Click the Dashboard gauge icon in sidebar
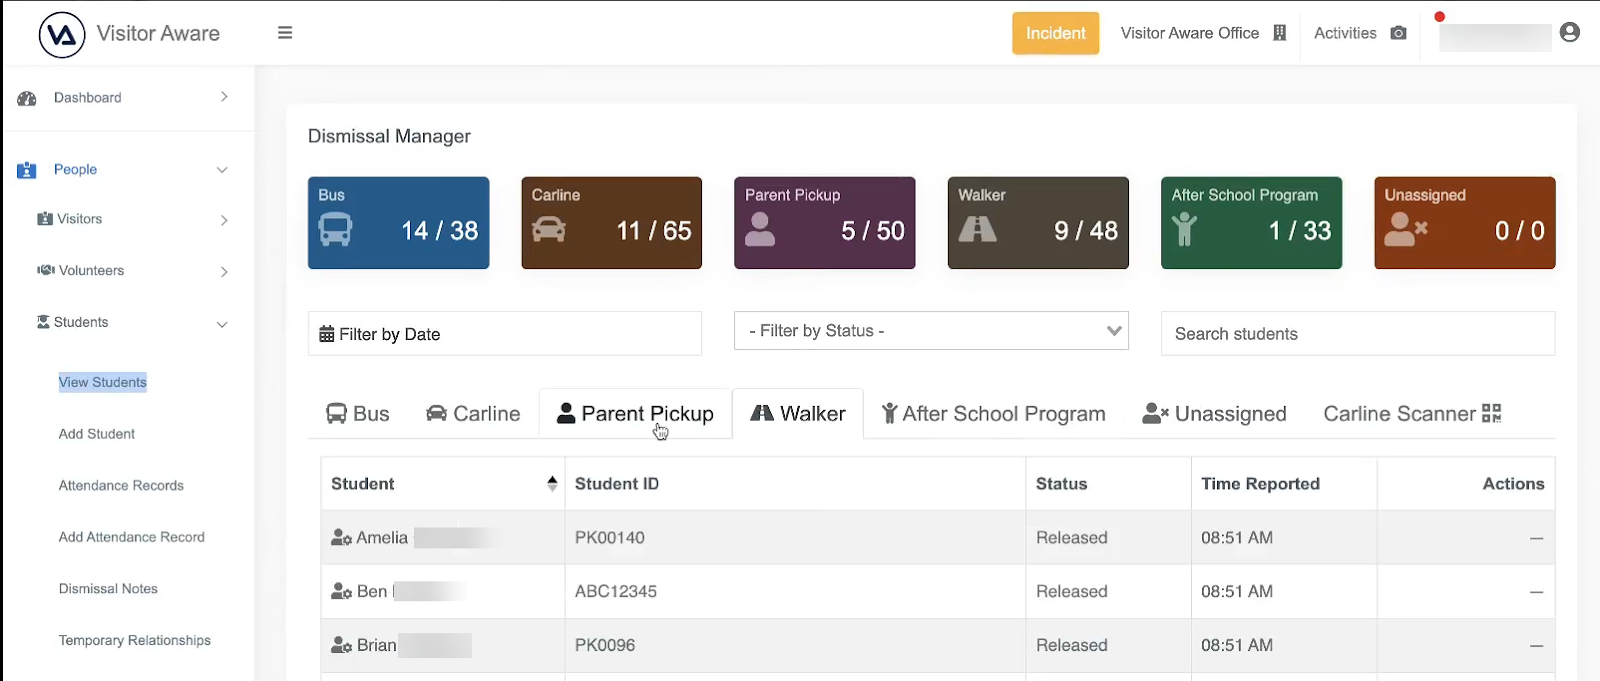 click(27, 98)
